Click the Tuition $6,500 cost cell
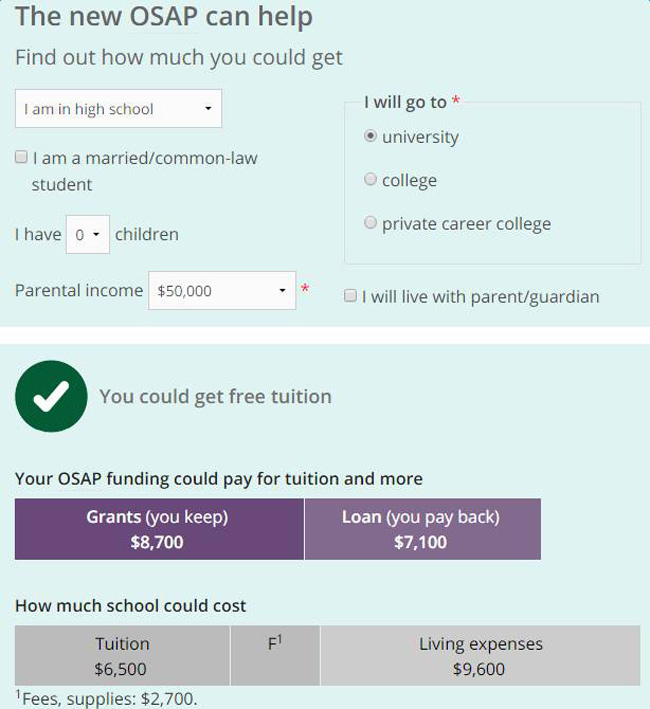 (122, 656)
